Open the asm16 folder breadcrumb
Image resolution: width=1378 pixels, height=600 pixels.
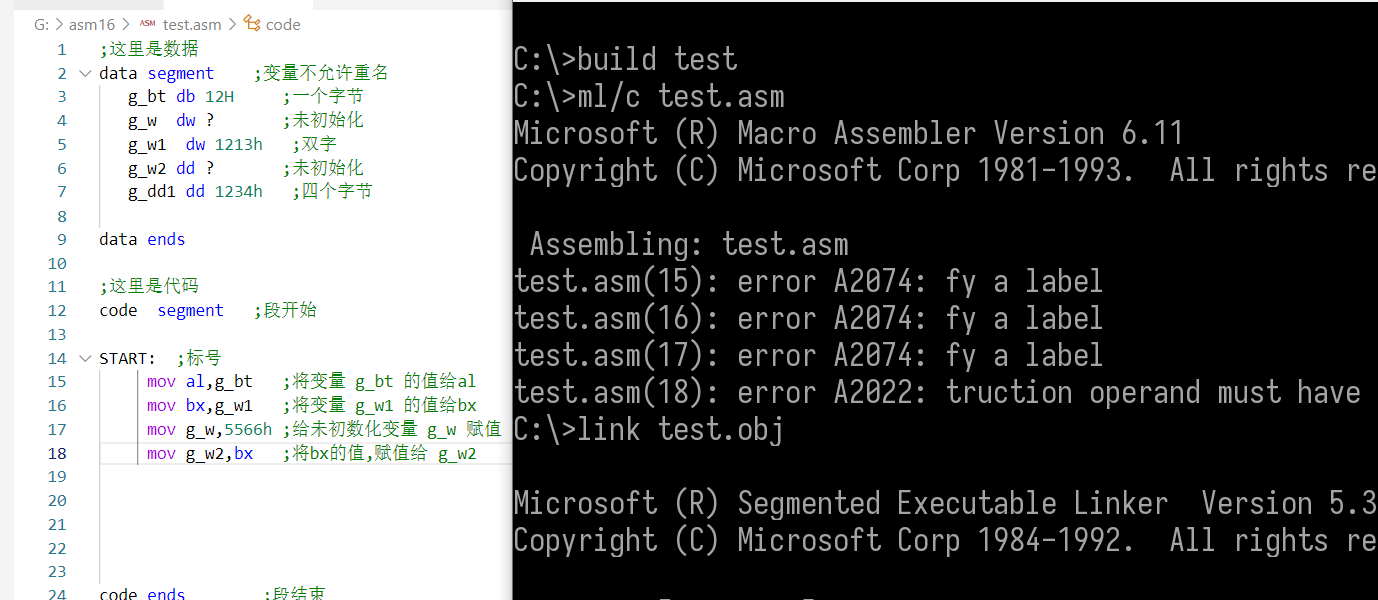coord(92,24)
